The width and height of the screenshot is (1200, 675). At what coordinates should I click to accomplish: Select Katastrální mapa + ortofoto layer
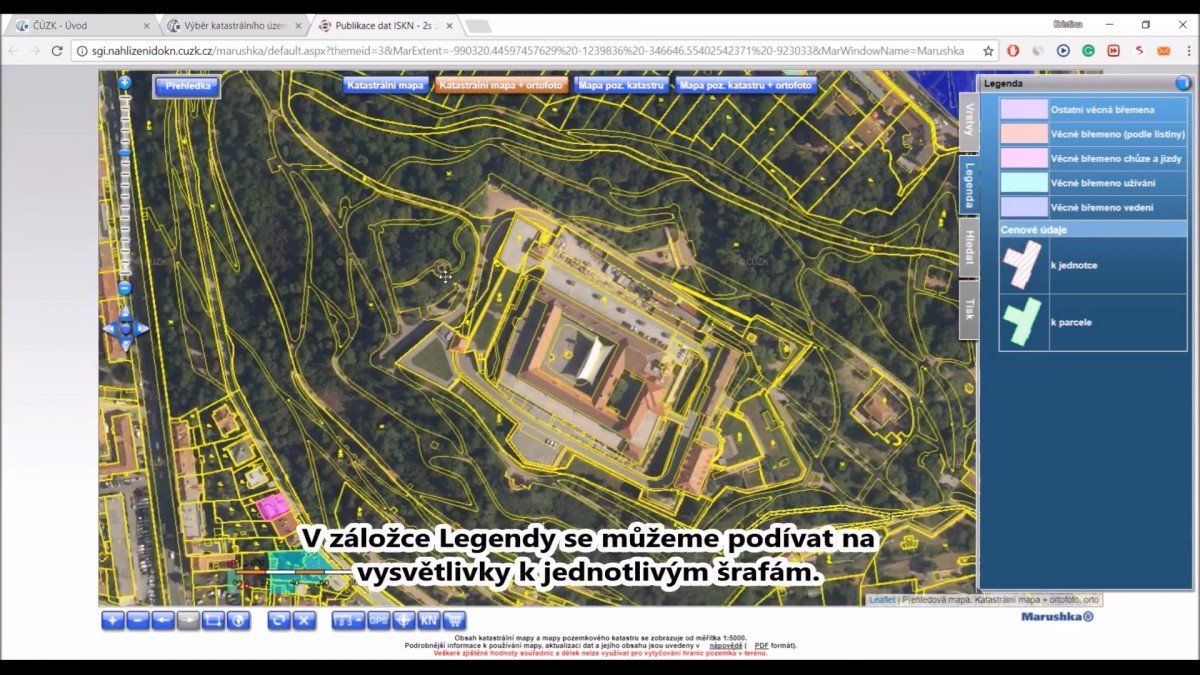[502, 86]
